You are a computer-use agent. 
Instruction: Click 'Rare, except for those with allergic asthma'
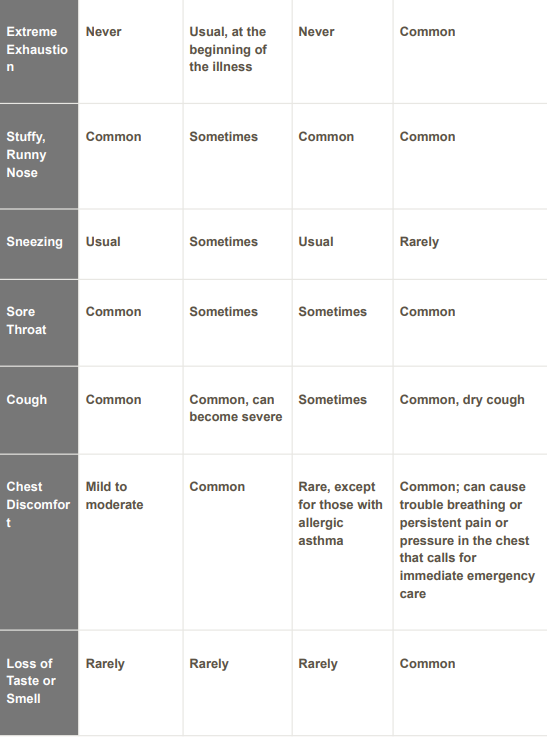point(340,513)
